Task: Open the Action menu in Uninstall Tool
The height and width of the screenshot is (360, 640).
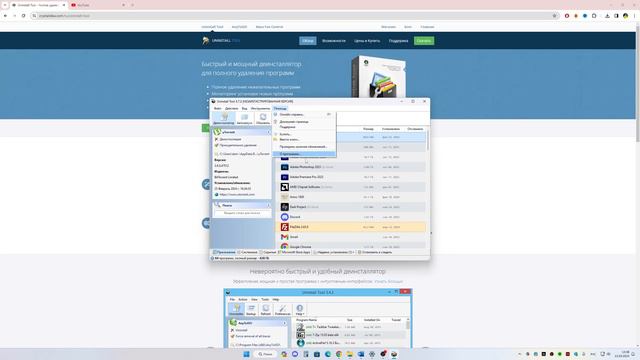Action: [x=231, y=109]
